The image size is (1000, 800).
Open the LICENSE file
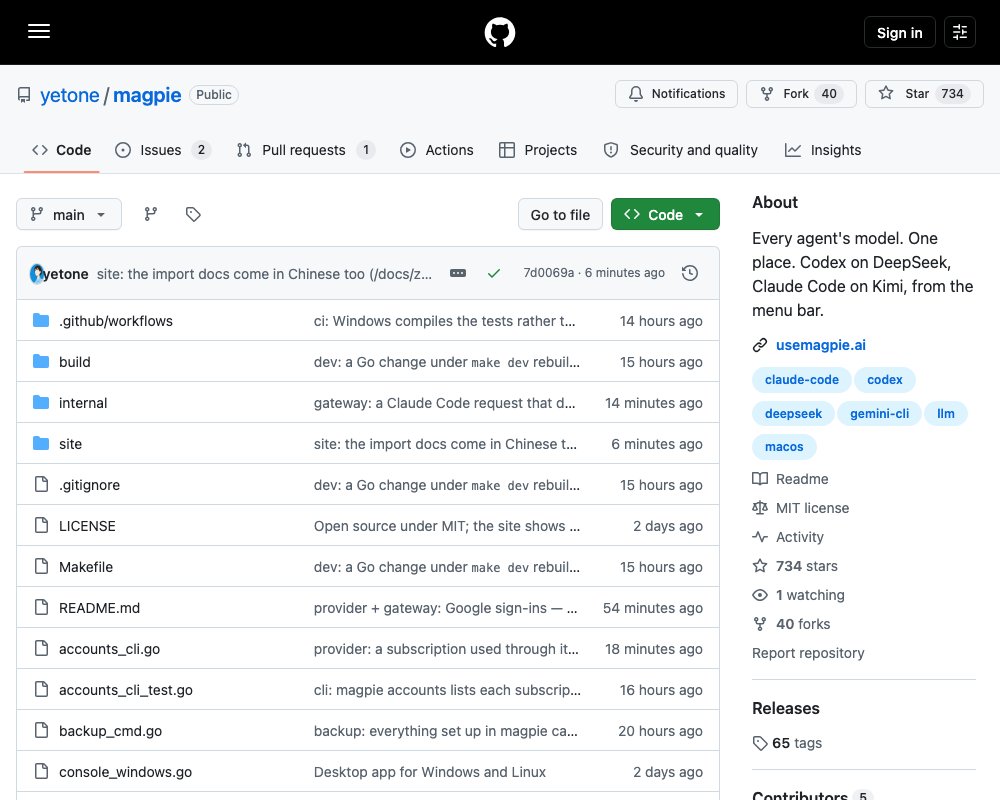(87, 526)
